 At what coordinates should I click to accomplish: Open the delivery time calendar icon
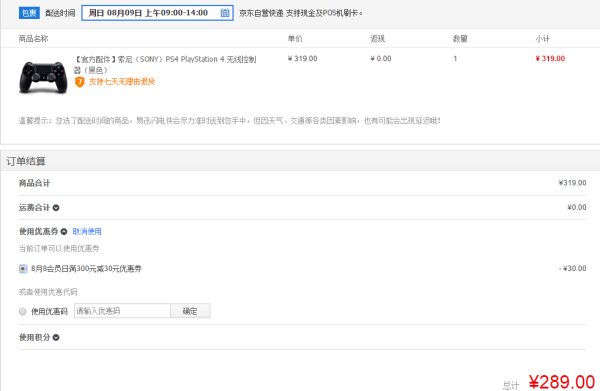225,13
